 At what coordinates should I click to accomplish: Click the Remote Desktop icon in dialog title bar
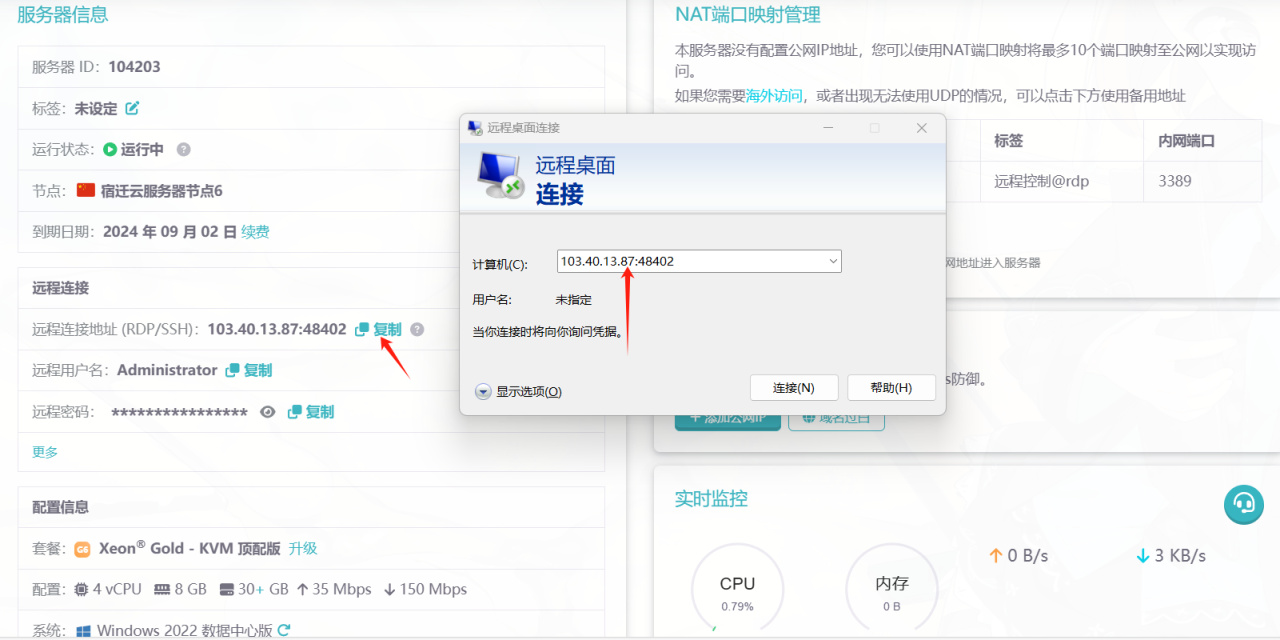pos(474,128)
